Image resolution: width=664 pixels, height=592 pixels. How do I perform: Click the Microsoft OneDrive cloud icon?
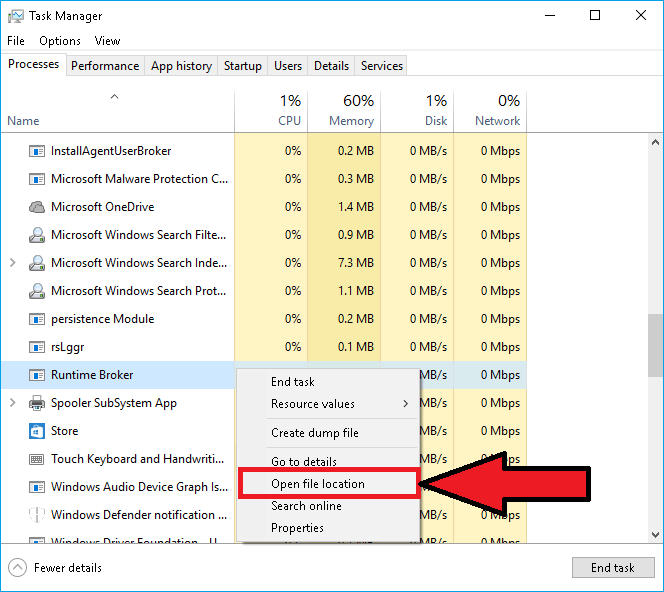coord(37,207)
